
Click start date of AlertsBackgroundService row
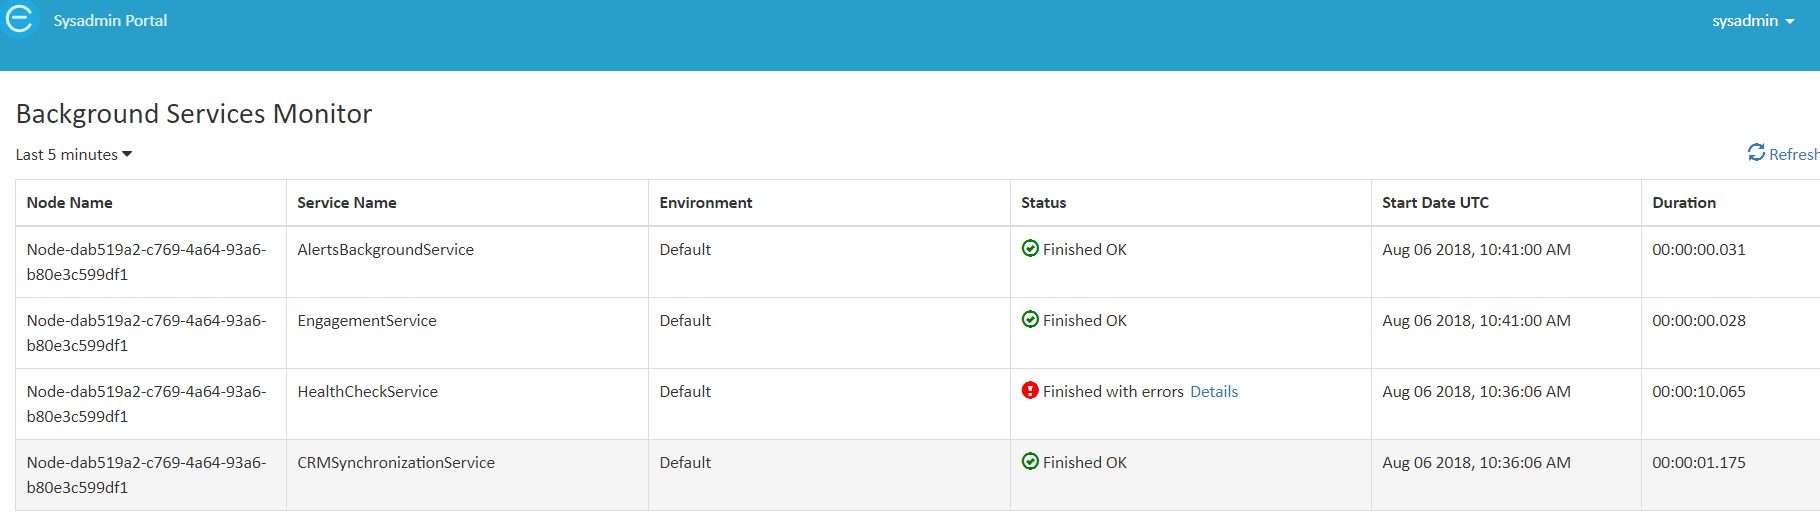click(x=1476, y=250)
